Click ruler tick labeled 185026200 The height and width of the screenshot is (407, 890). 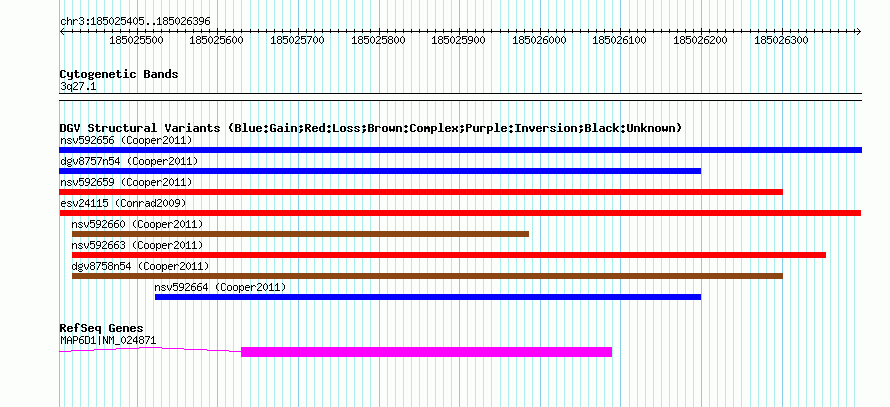tap(701, 40)
